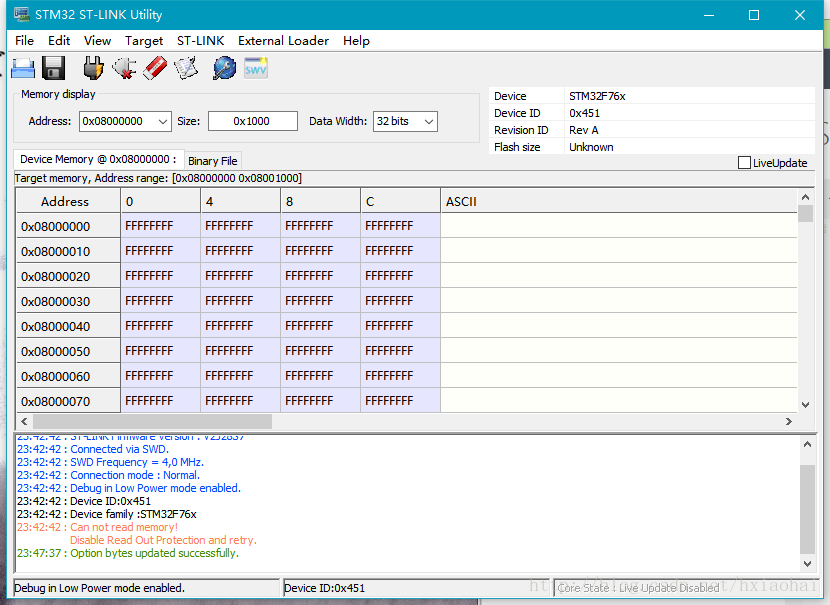
Task: Select the address row 0x08000030
Action: pos(68,301)
